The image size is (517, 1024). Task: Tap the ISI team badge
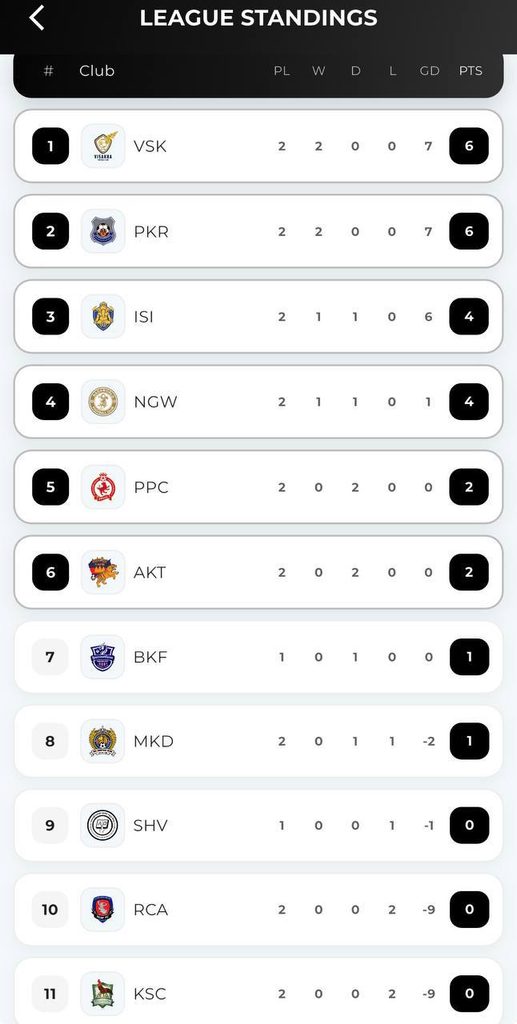pyautogui.click(x=103, y=316)
